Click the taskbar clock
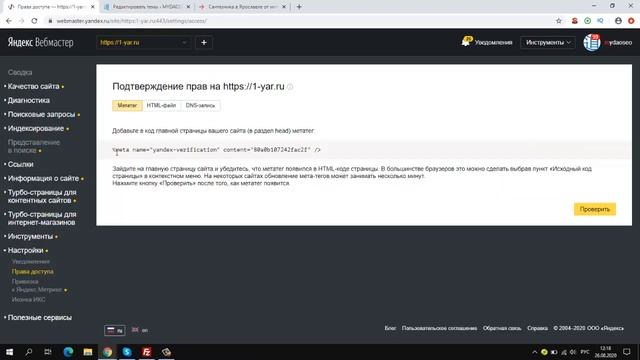640x360 pixels. [606, 352]
